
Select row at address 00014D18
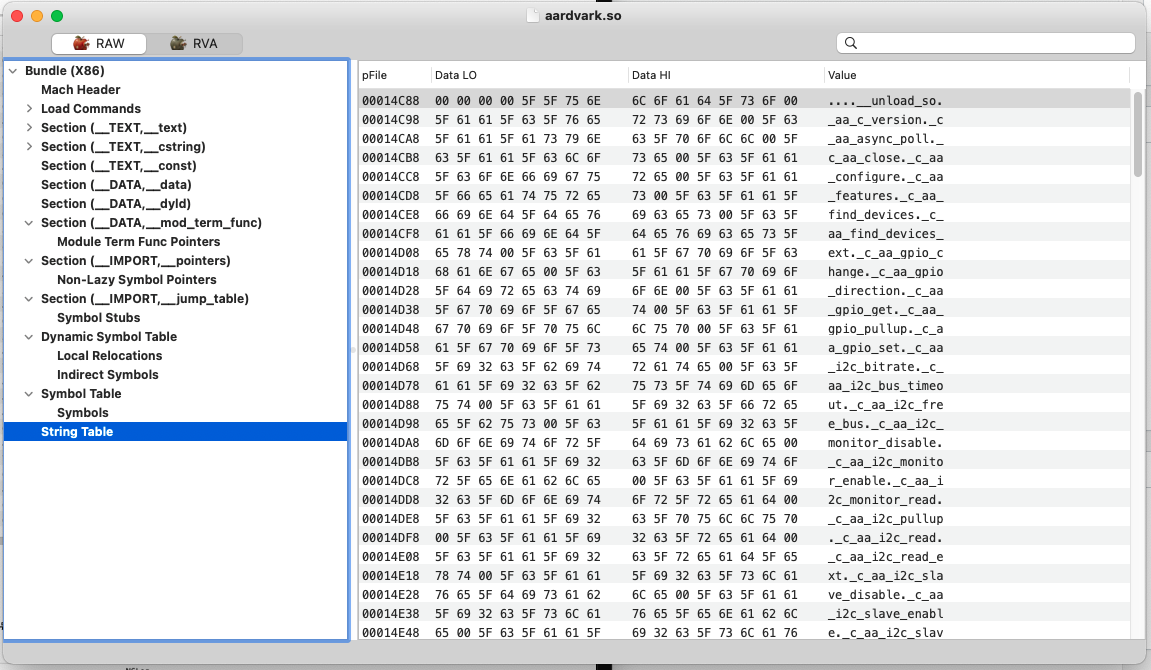744,272
